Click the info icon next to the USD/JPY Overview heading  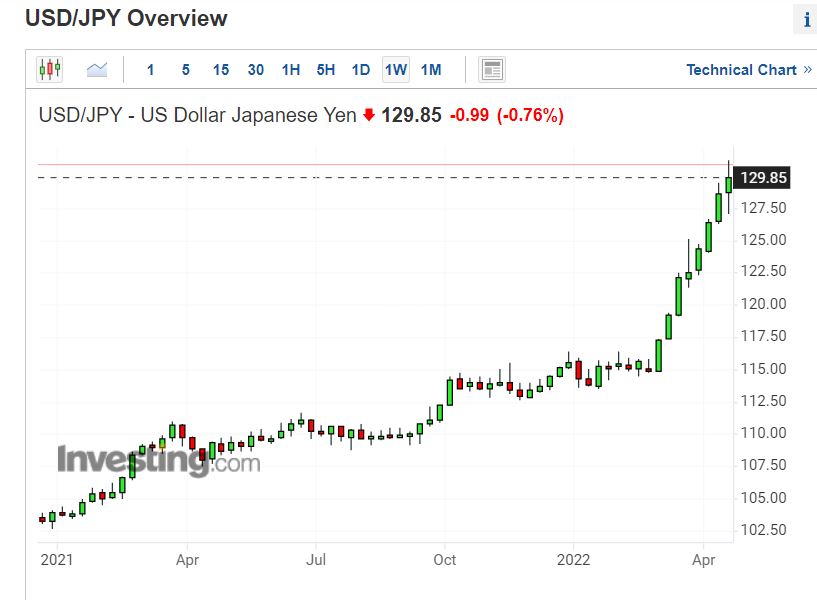[806, 20]
